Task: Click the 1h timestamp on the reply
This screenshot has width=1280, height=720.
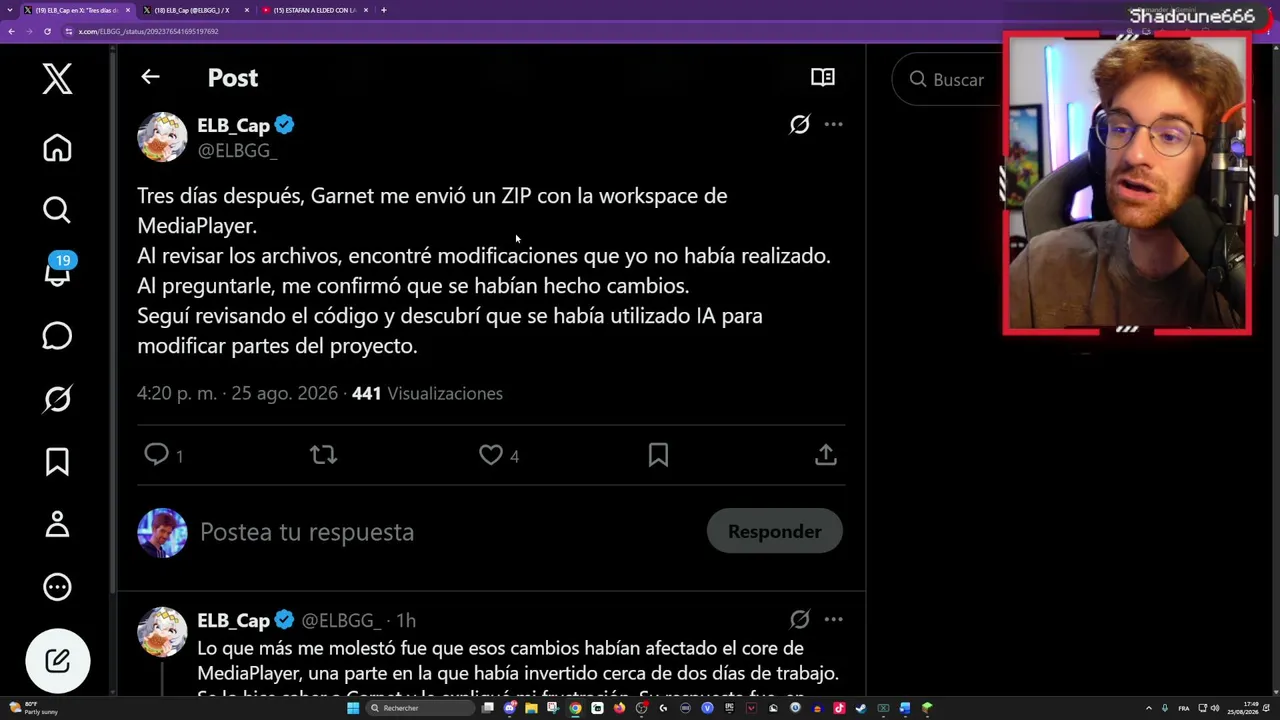Action: click(405, 621)
